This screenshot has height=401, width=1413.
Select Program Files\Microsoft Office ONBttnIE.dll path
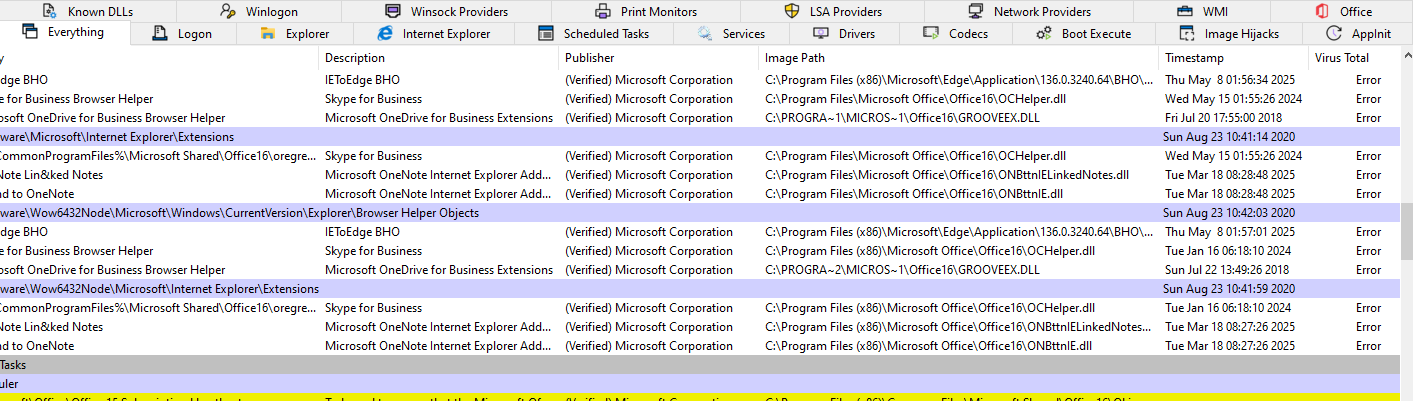pyautogui.click(x=913, y=194)
